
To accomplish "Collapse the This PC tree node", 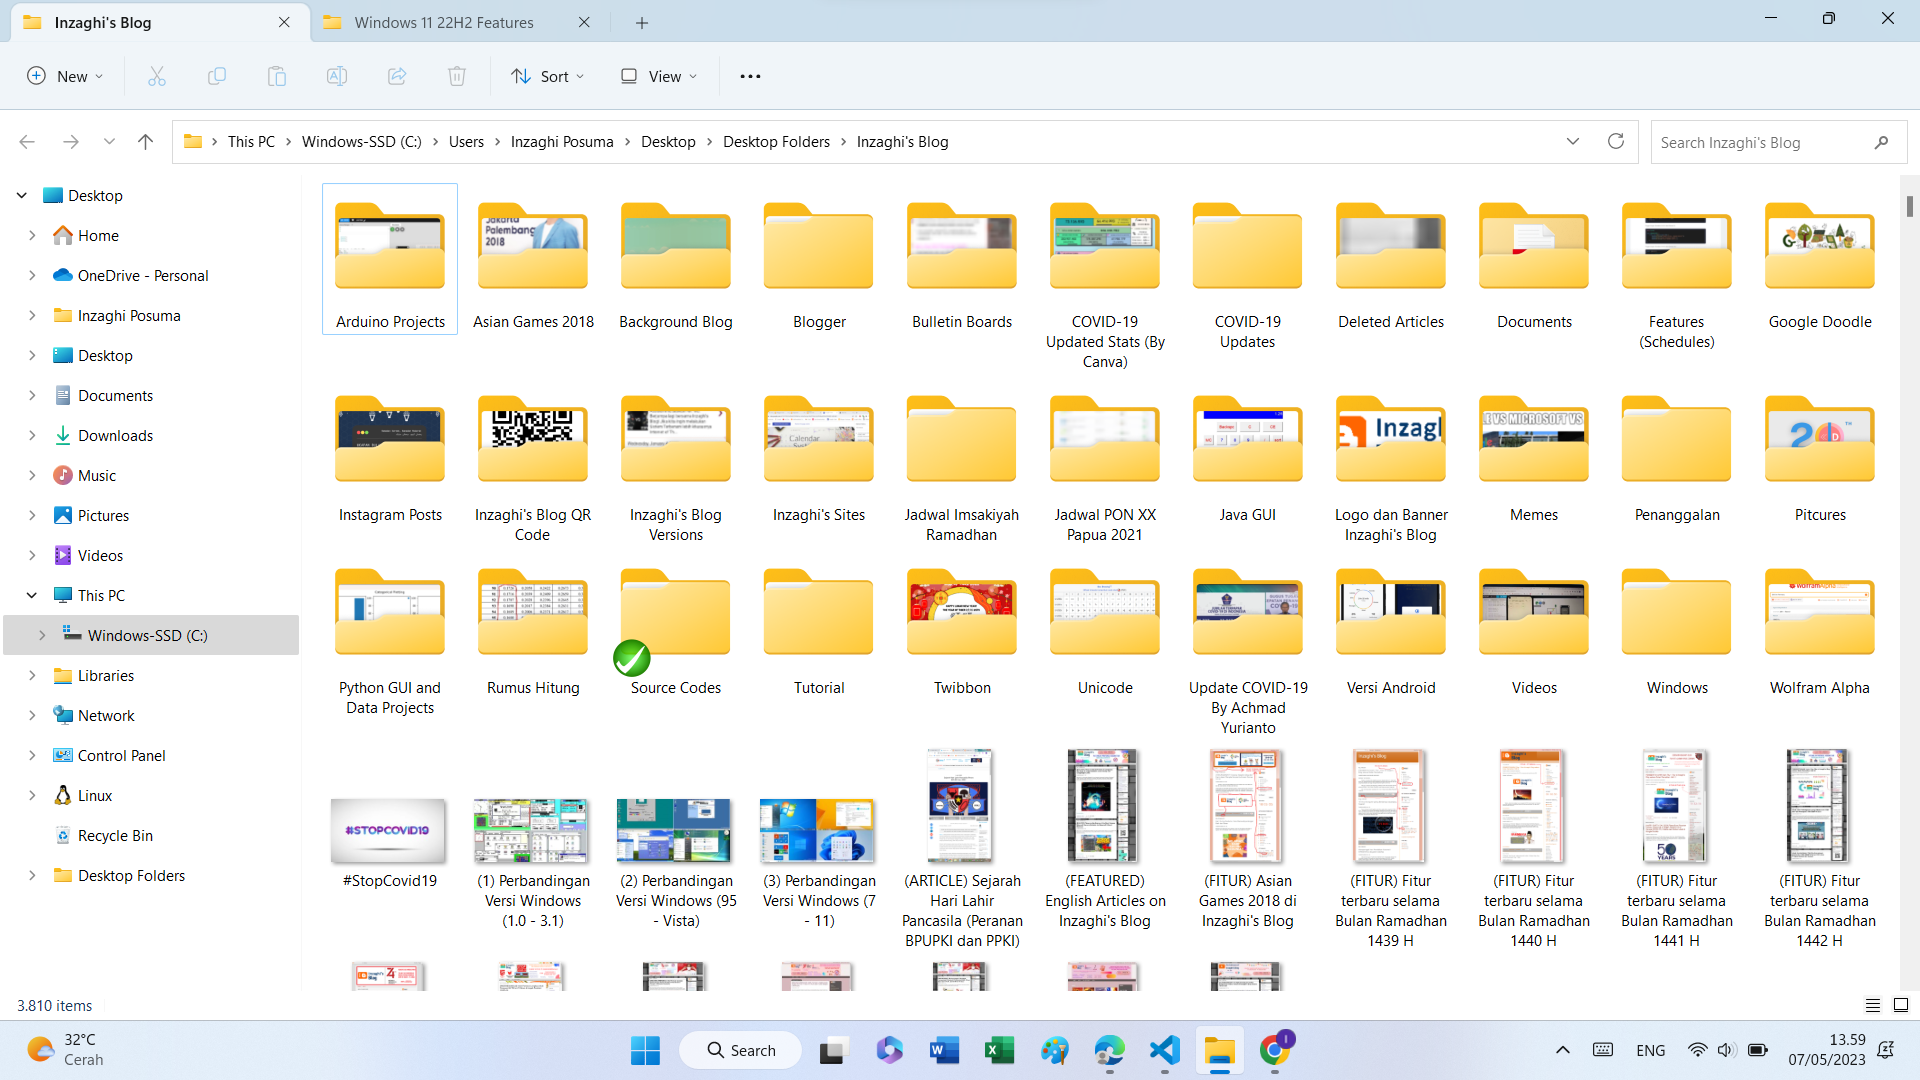I will tap(32, 596).
